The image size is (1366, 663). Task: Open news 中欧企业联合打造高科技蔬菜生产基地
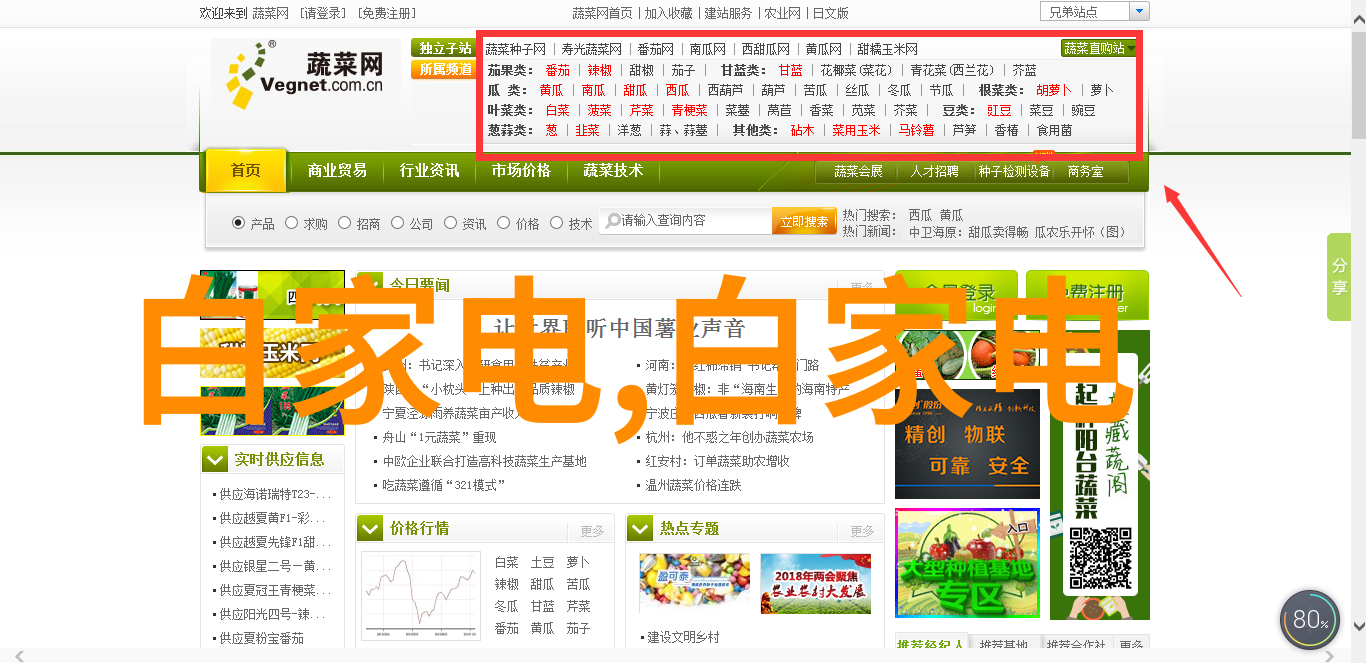(x=485, y=461)
